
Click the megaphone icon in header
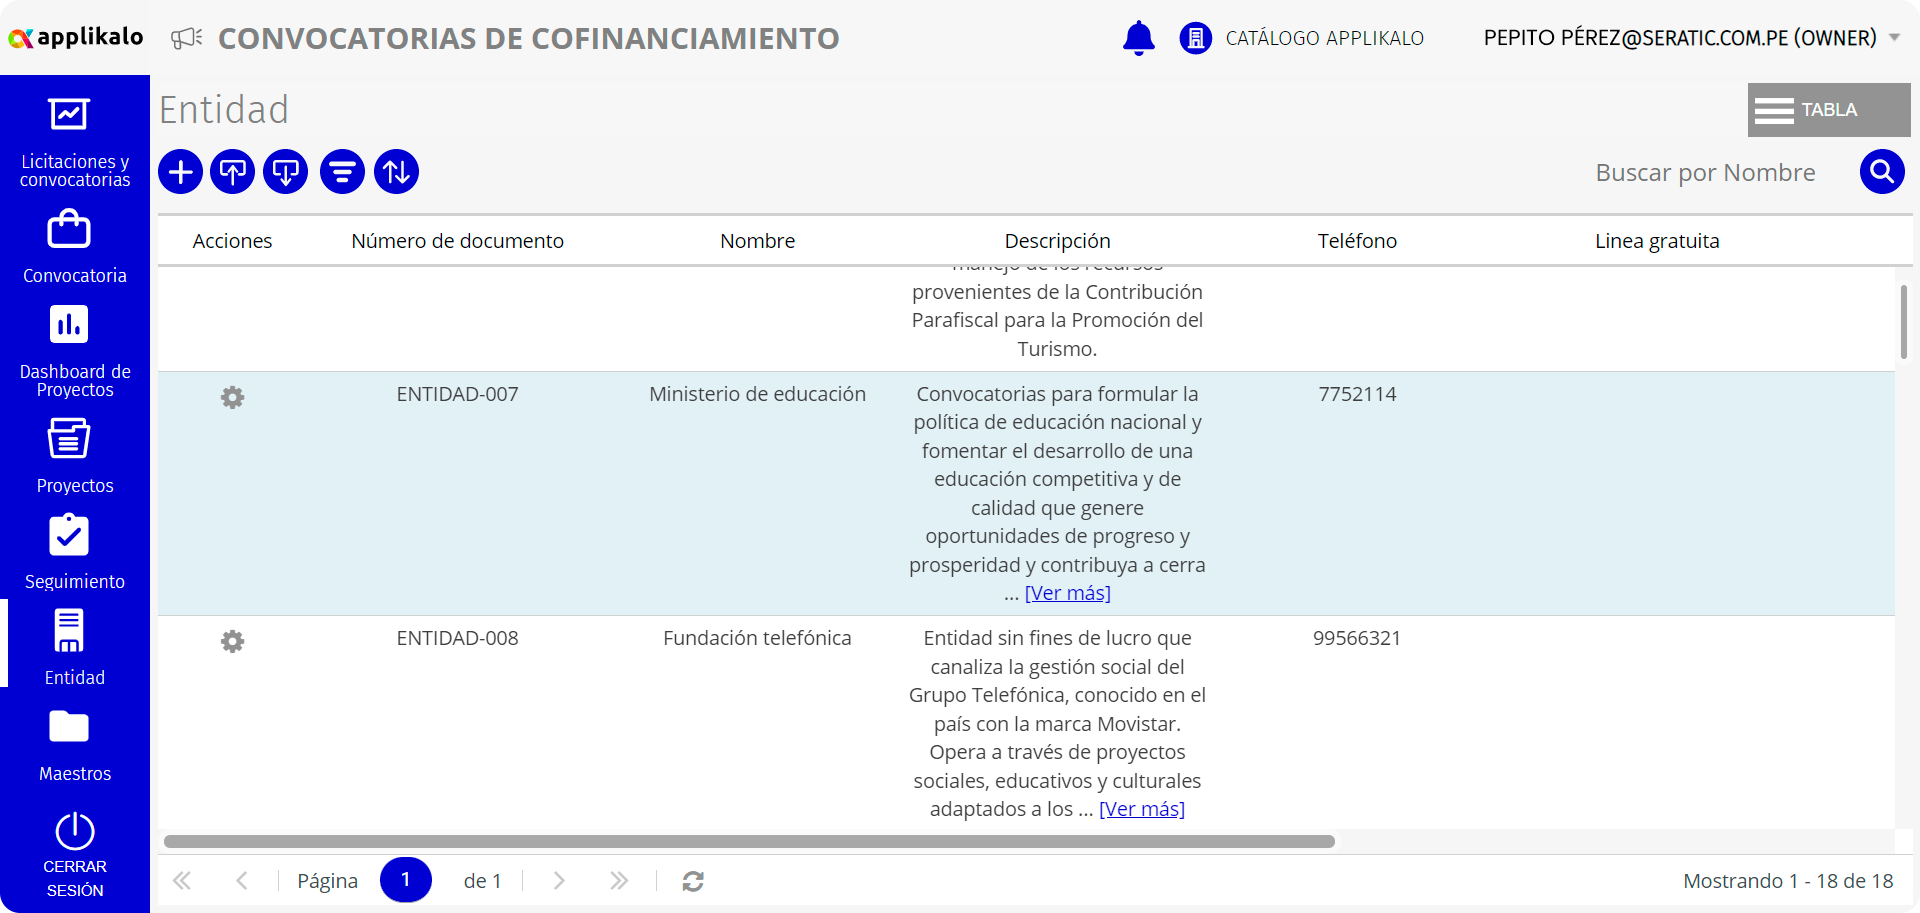[186, 38]
